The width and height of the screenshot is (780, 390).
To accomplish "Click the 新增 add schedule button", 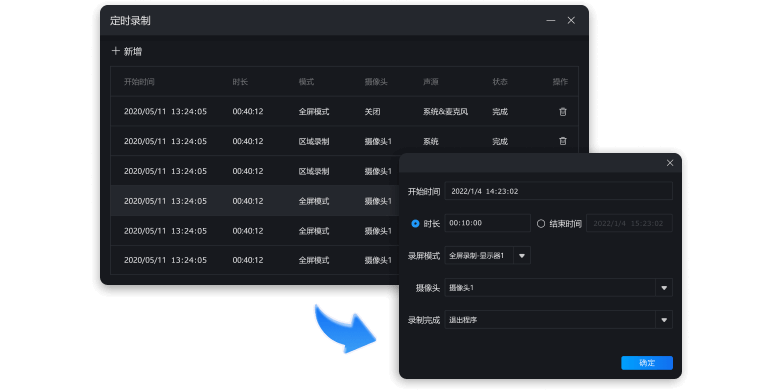I will click(127, 51).
